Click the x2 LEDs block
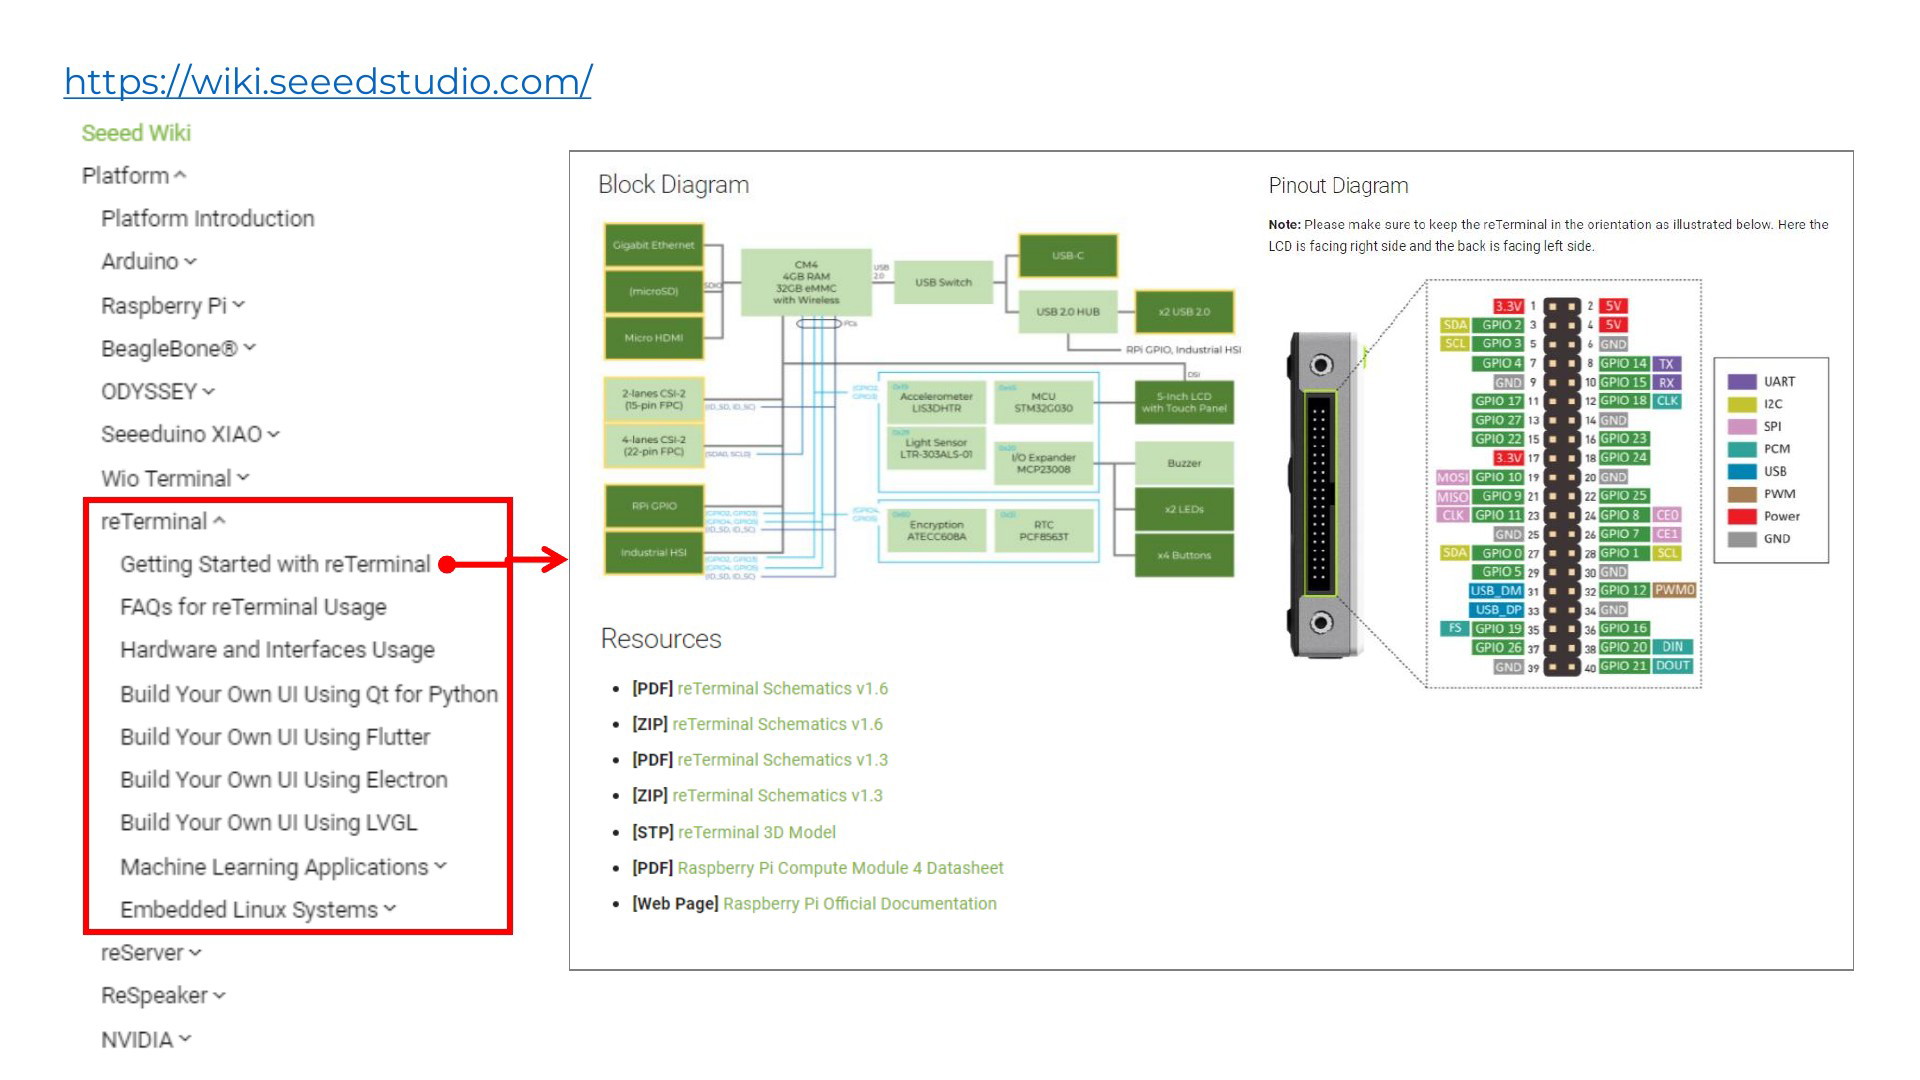The width and height of the screenshot is (1920, 1080). [x=1184, y=509]
